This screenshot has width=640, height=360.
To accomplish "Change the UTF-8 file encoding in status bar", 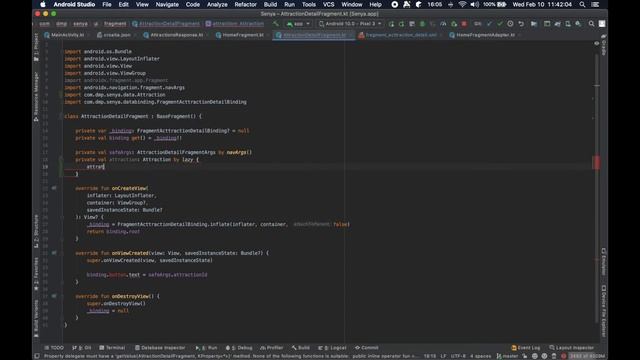I will [458, 356].
